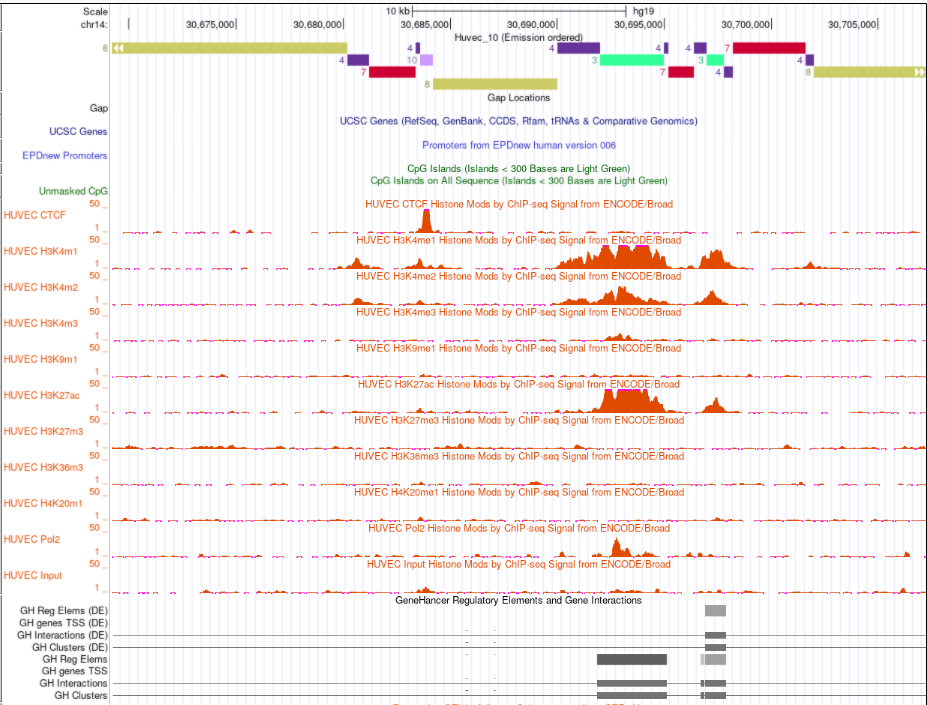Click the Gap Locations track title

518,98
